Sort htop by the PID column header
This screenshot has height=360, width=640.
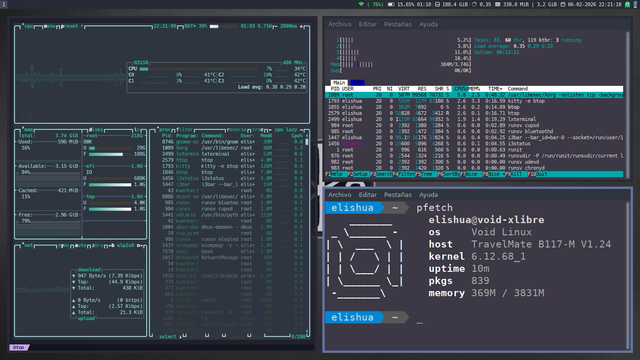tap(335, 89)
